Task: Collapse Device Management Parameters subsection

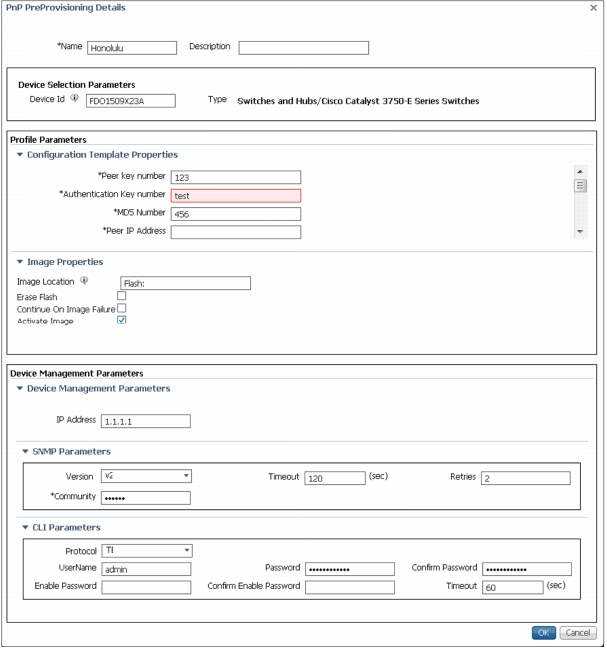Action: [x=19, y=388]
